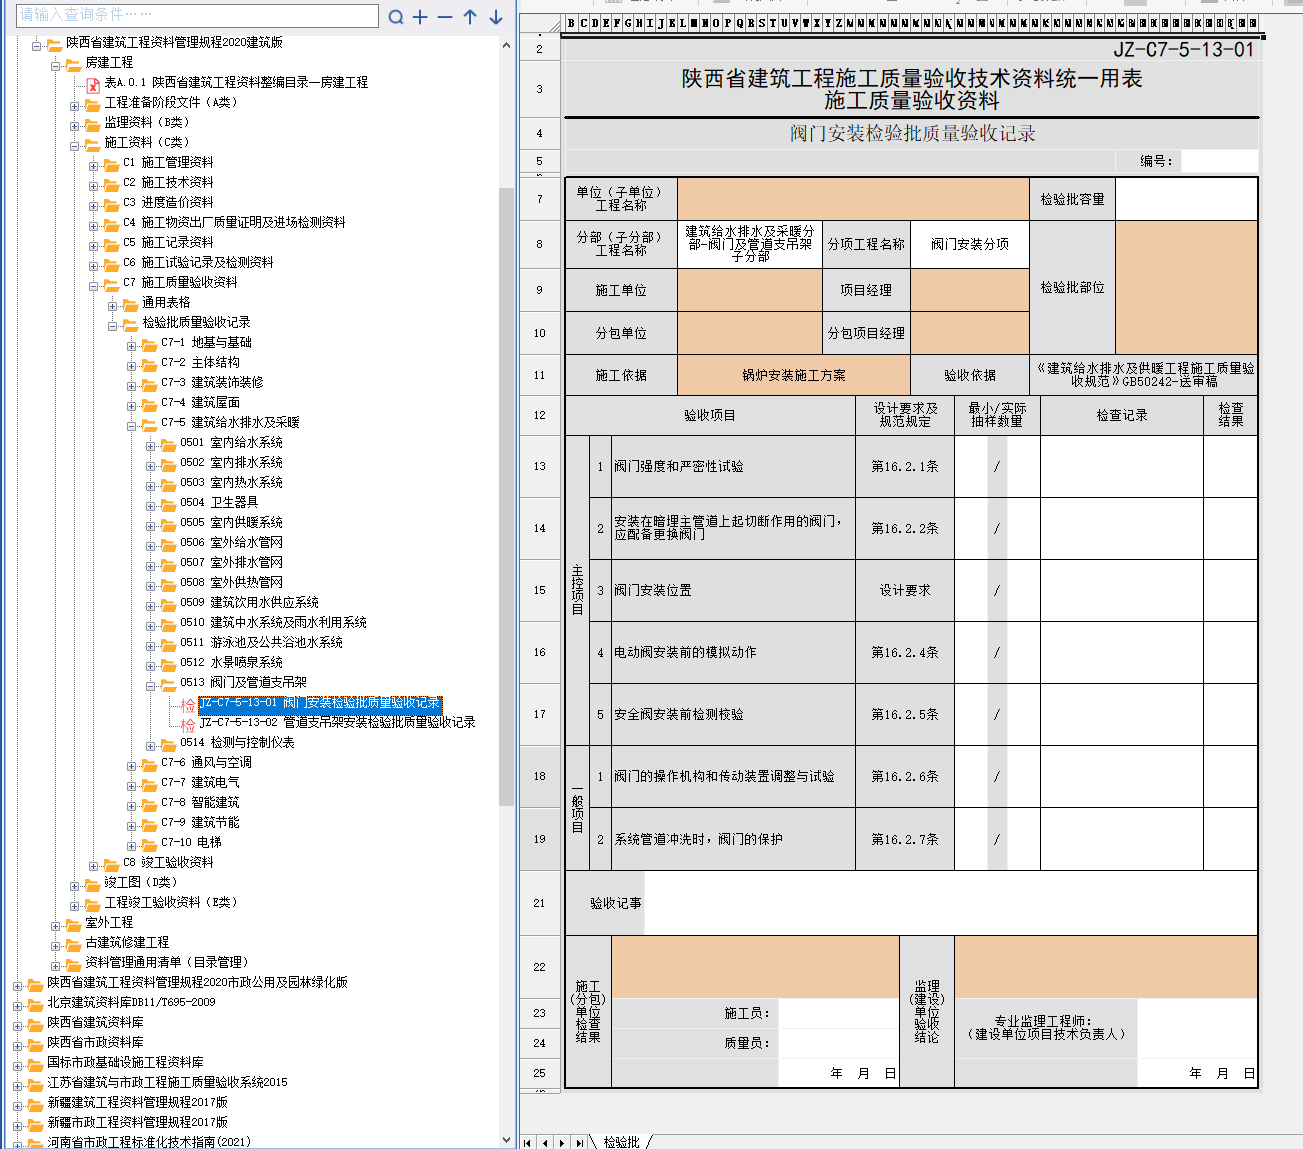
Task: Click next-sheet navigation arrow at bottom
Action: click(x=562, y=1142)
